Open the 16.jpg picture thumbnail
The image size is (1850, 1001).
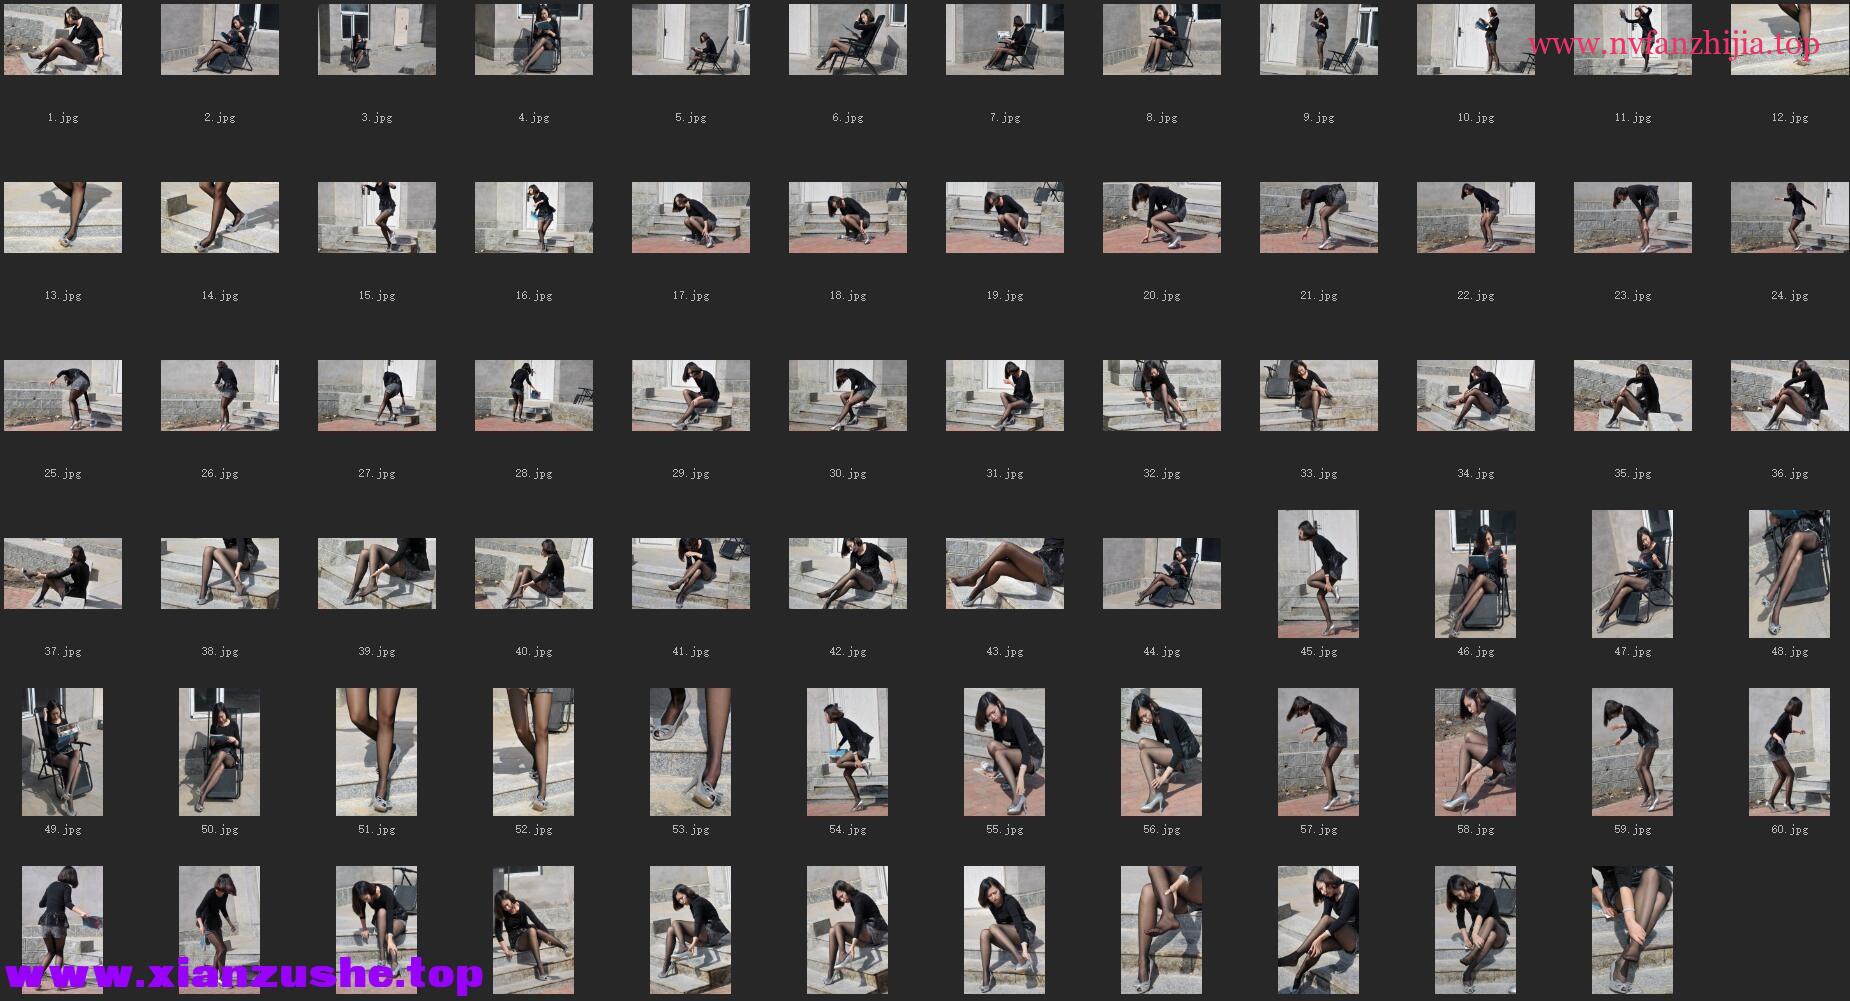tap(534, 217)
